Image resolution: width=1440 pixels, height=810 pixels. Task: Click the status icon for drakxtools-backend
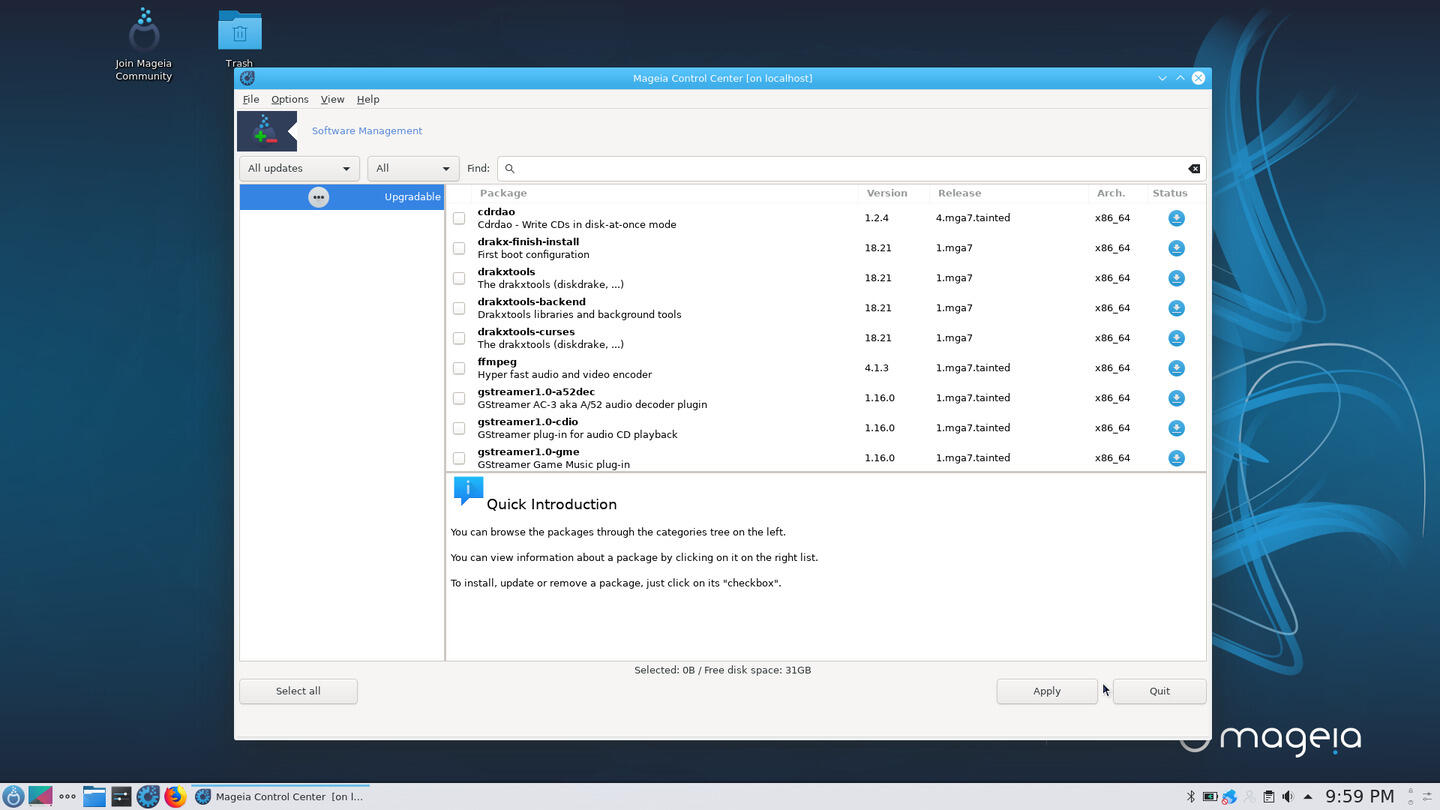[x=1176, y=308]
